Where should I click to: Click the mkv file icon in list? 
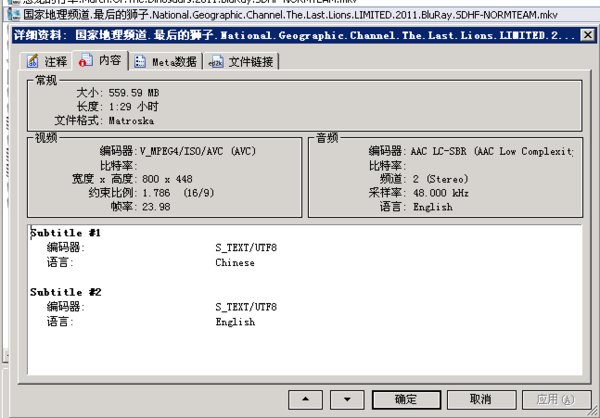point(14,15)
